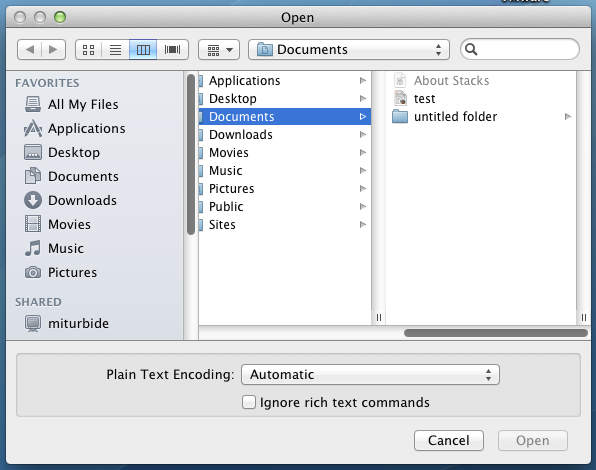Image resolution: width=596 pixels, height=470 pixels.
Task: Select the column view button
Action: coord(143,50)
